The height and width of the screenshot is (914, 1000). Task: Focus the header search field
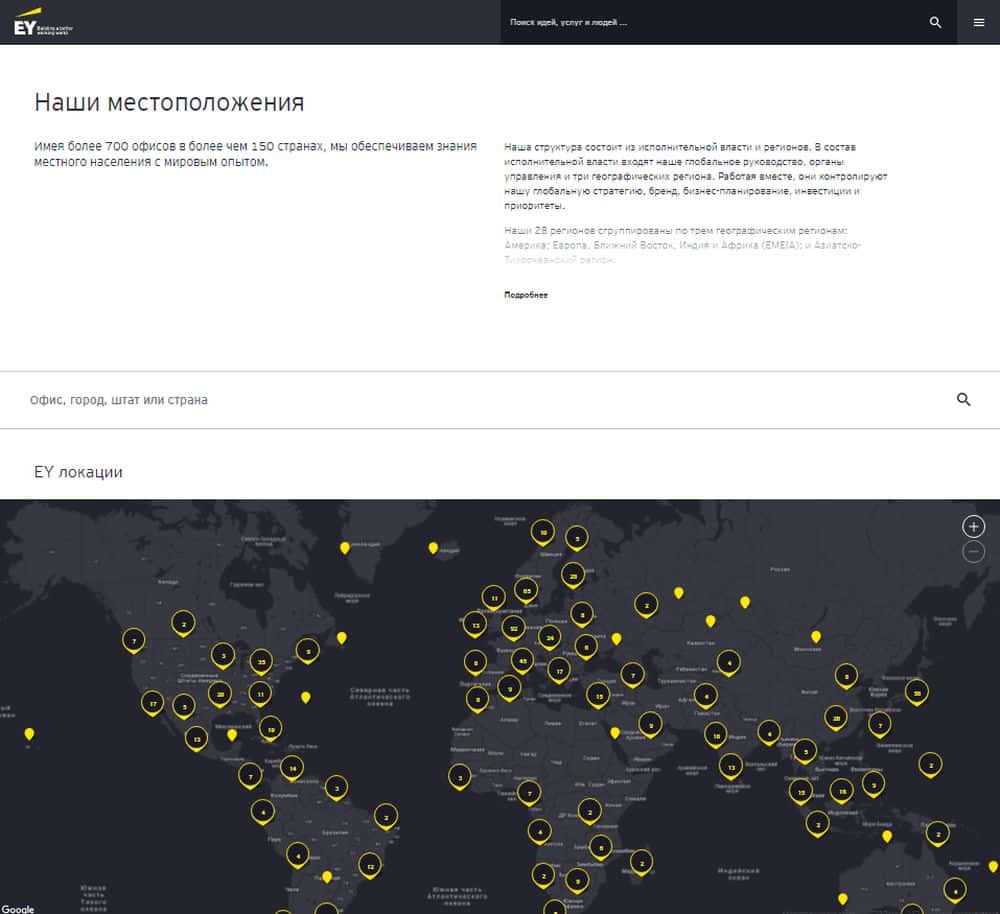point(710,22)
